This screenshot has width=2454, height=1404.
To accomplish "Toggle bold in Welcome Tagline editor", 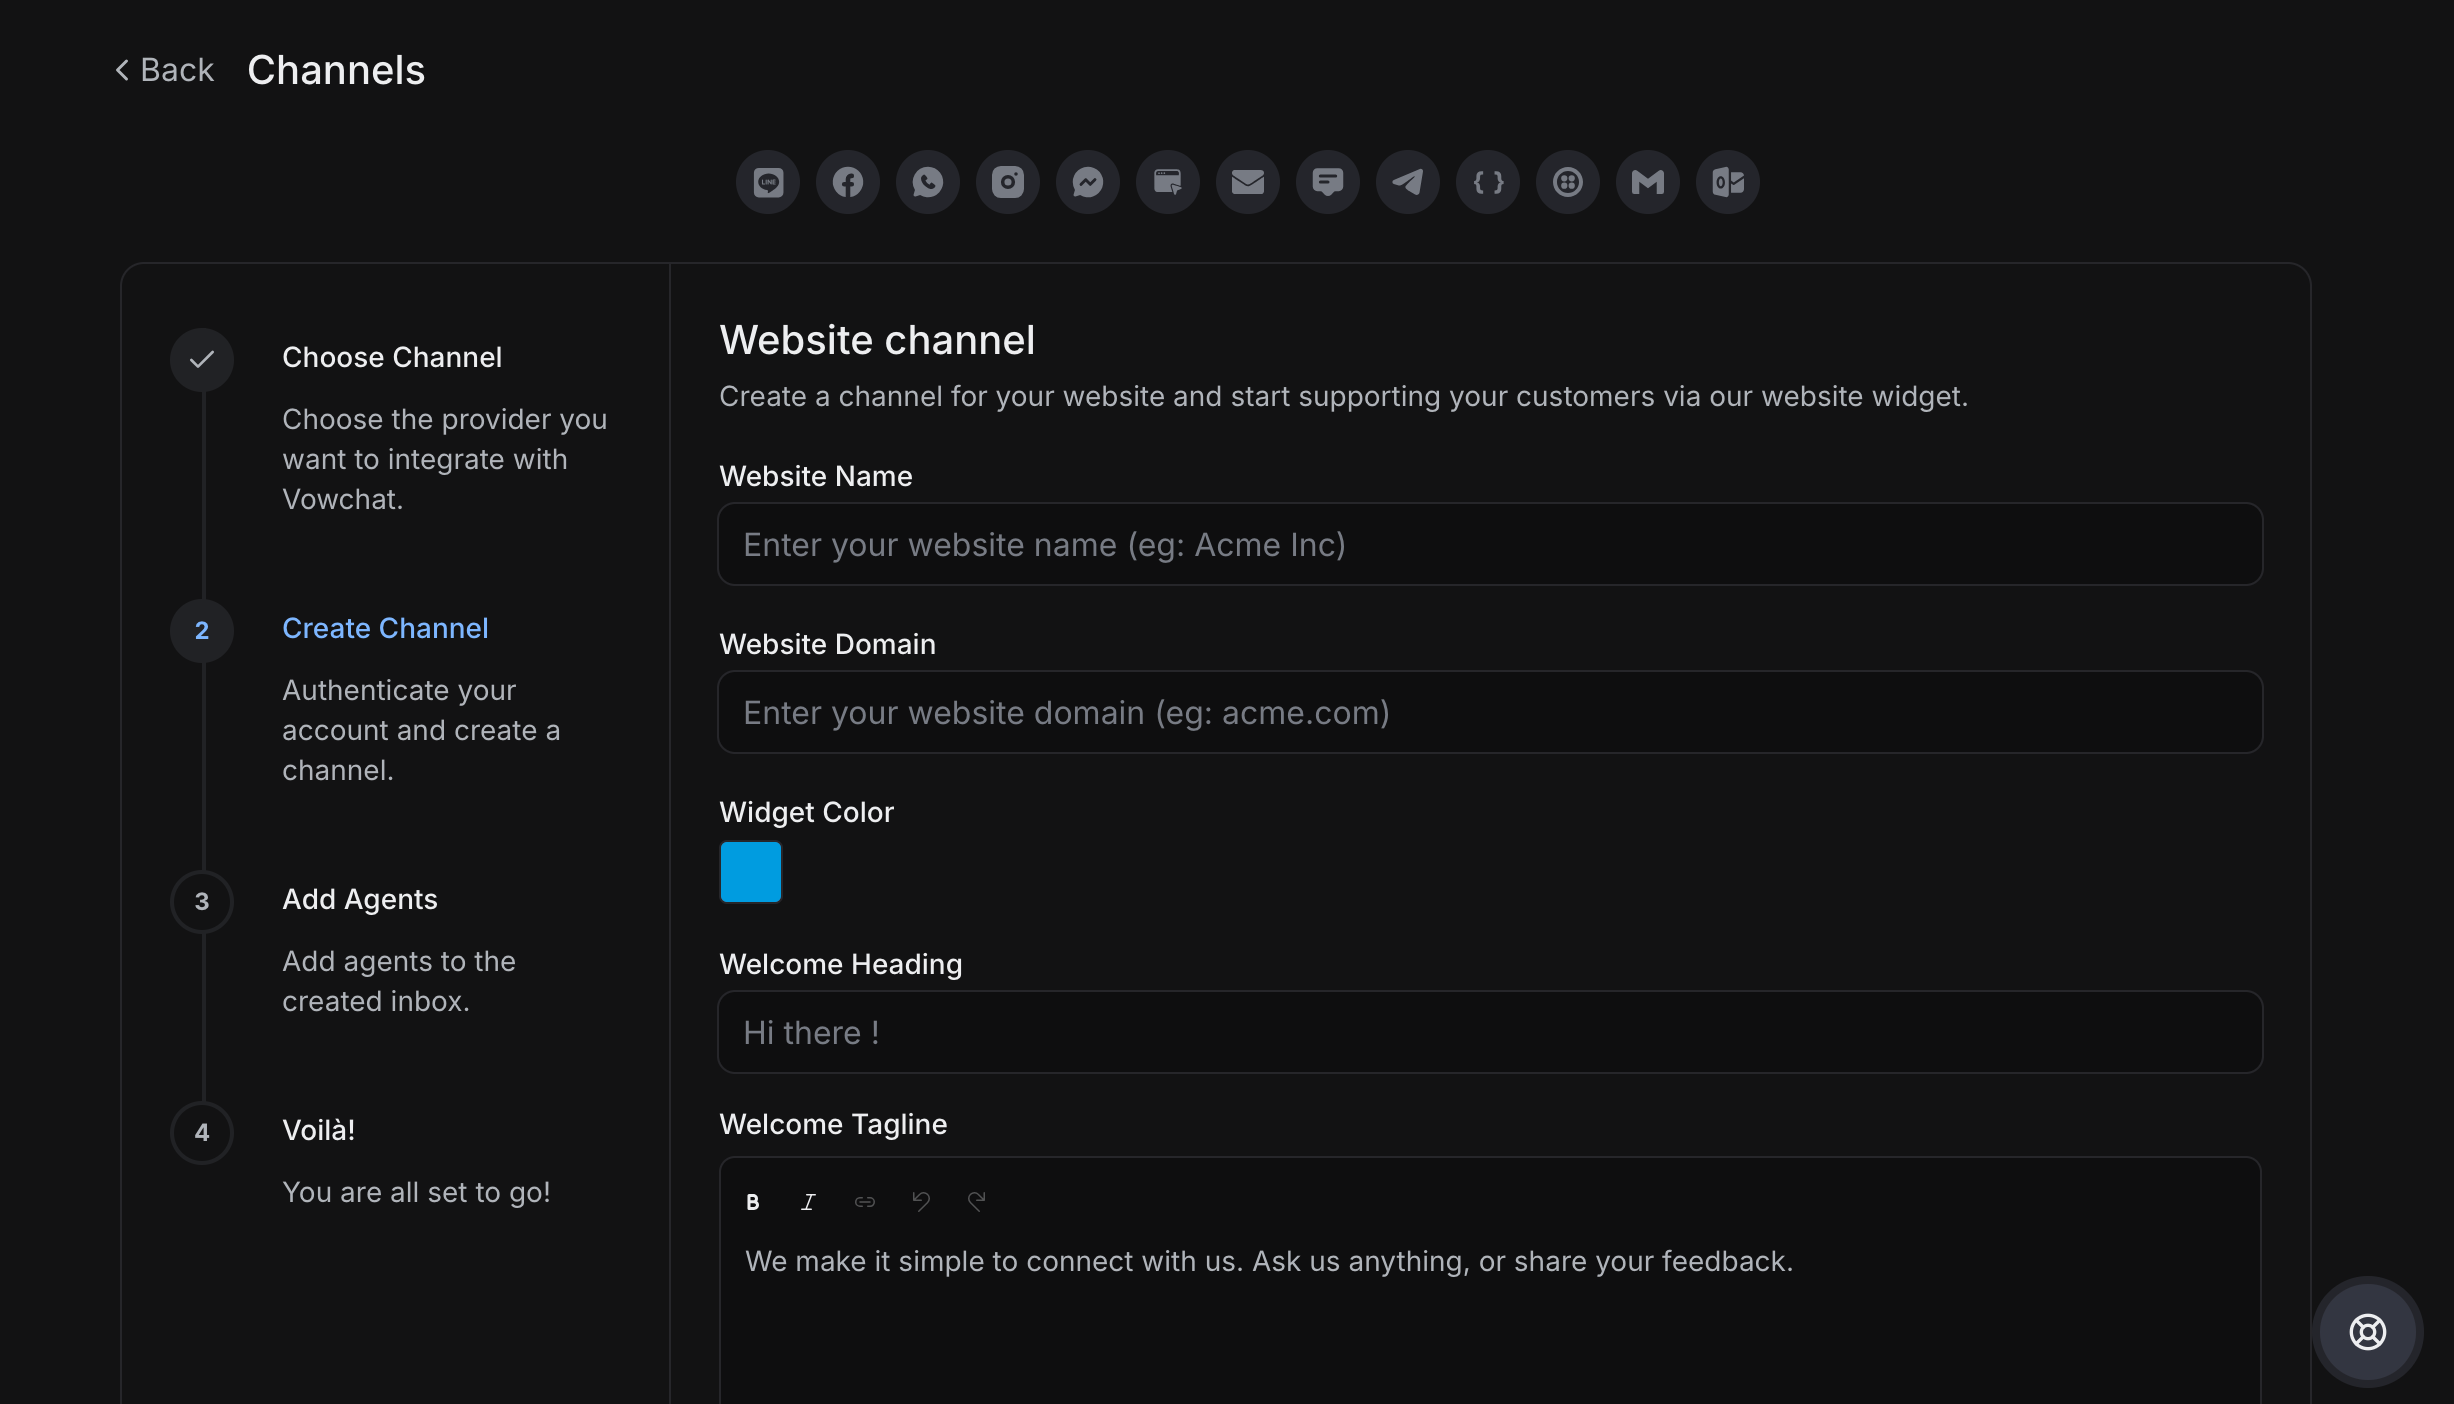I will (x=753, y=1202).
